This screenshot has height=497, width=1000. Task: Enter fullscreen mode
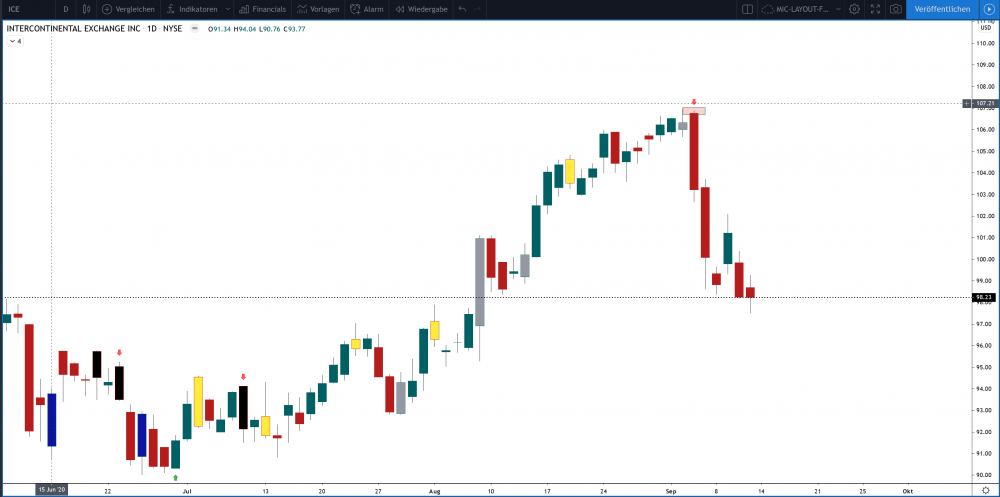pos(876,10)
